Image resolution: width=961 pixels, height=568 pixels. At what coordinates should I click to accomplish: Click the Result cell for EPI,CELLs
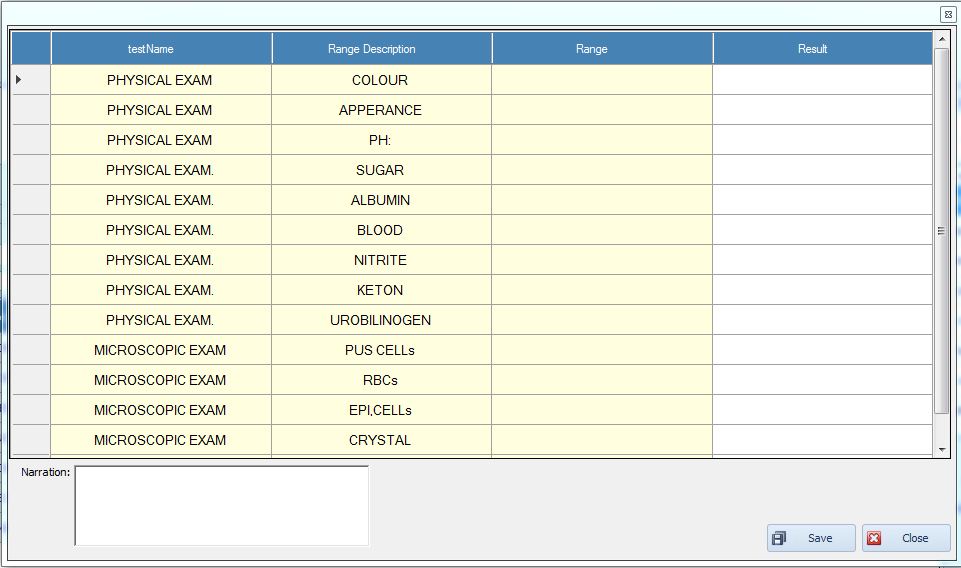822,410
